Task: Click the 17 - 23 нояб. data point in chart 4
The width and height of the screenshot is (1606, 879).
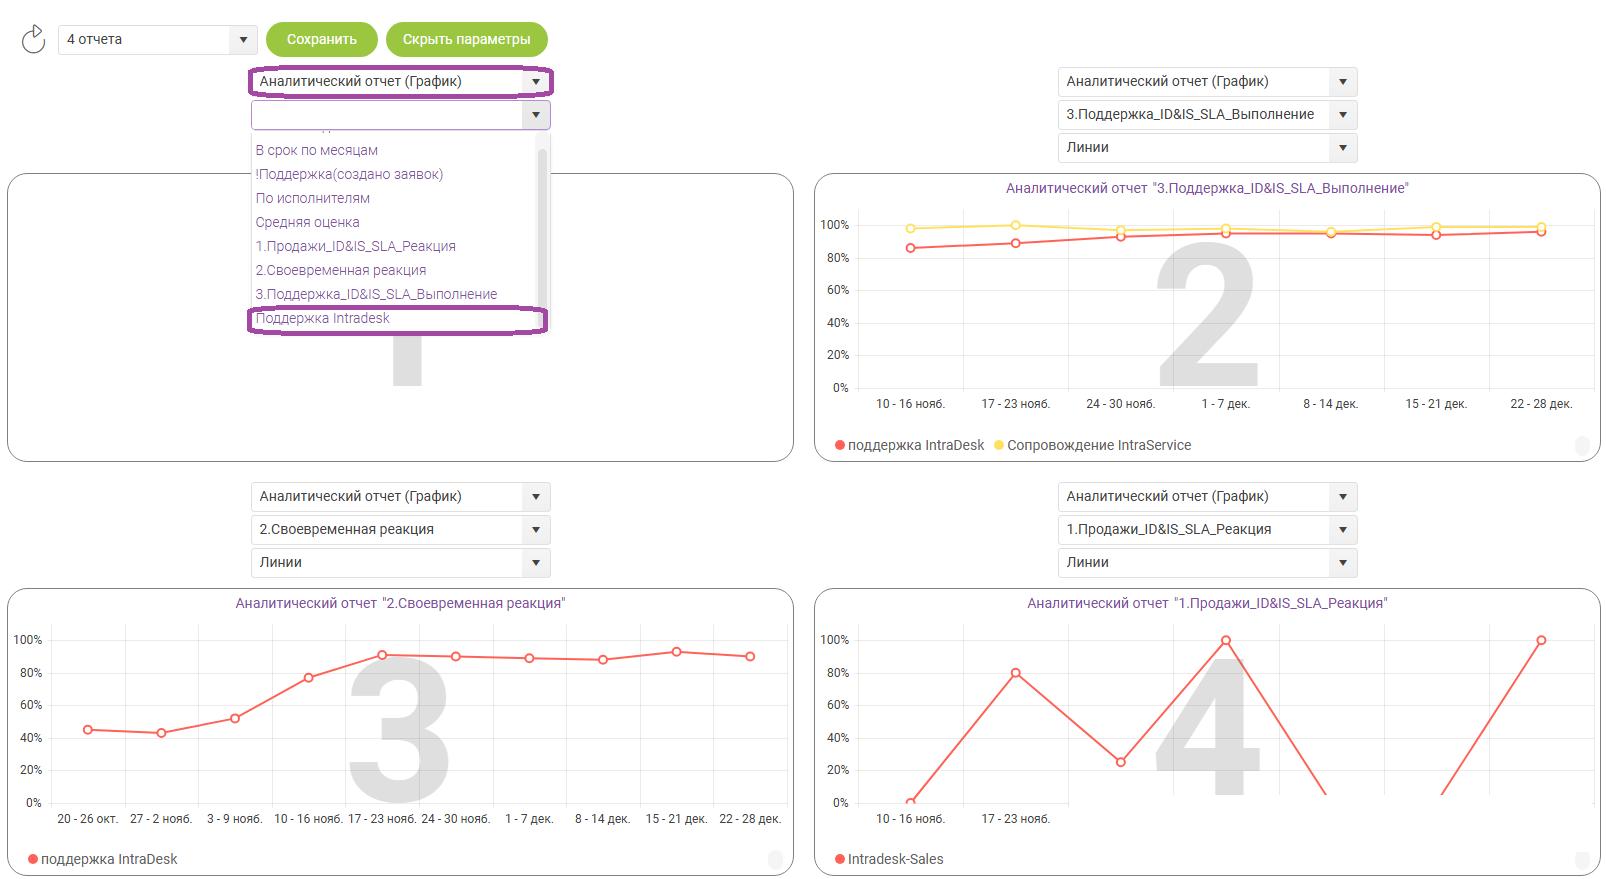Action: (1015, 673)
